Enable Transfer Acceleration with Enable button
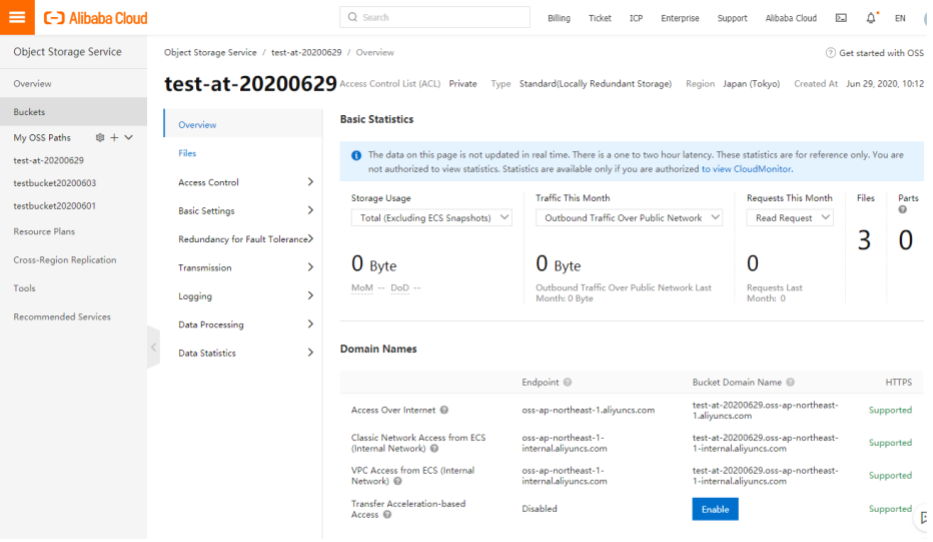This screenshot has height=542, width=933. (715, 509)
